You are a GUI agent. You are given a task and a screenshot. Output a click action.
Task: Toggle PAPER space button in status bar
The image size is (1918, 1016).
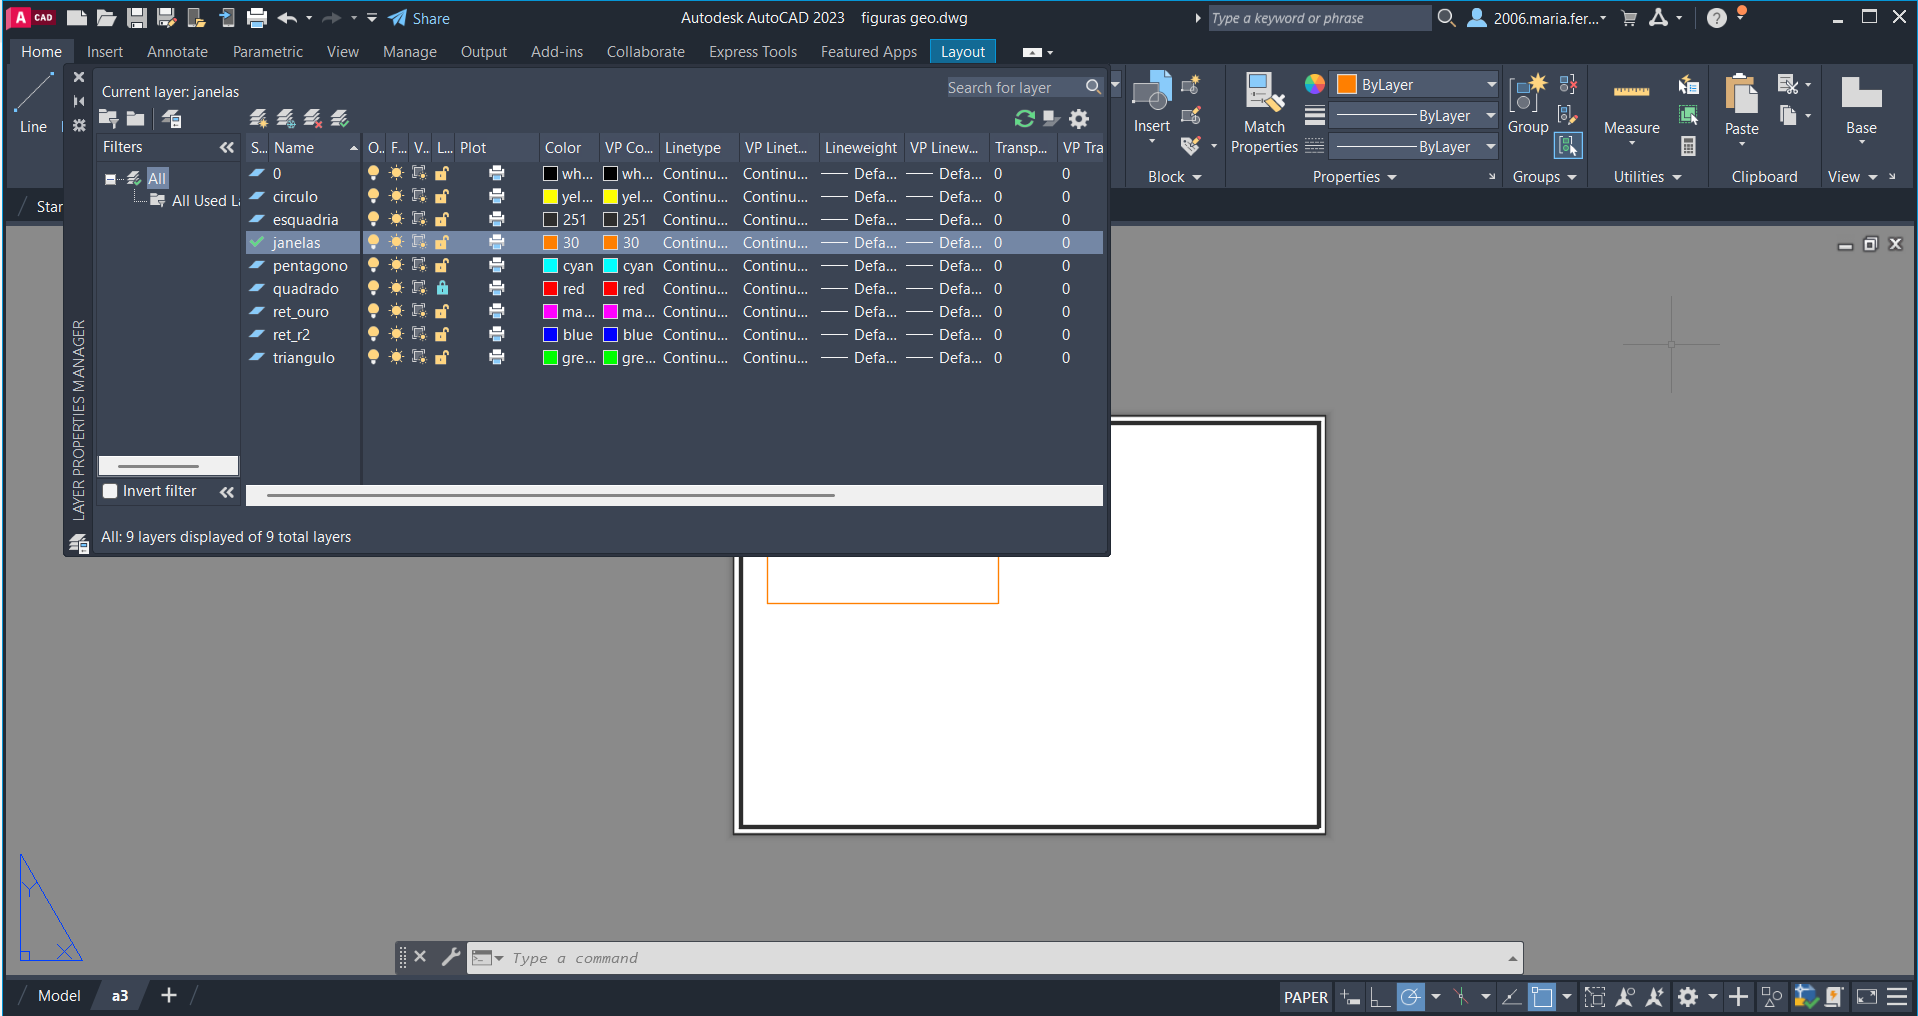coord(1306,997)
